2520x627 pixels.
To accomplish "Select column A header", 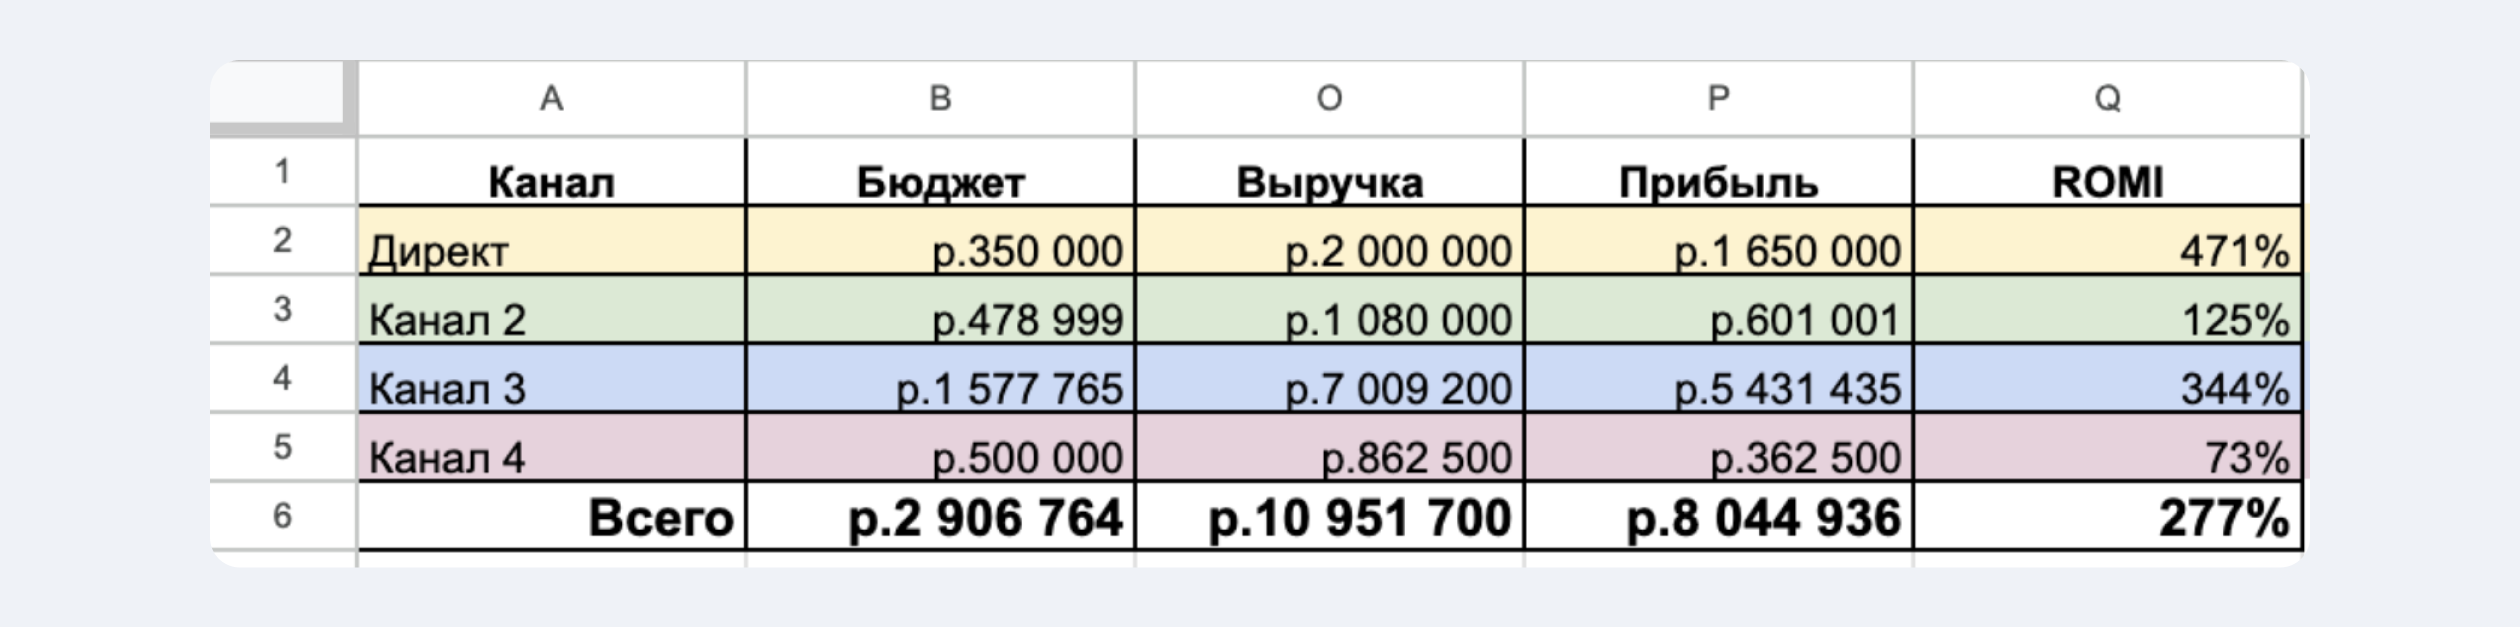I will click(551, 98).
